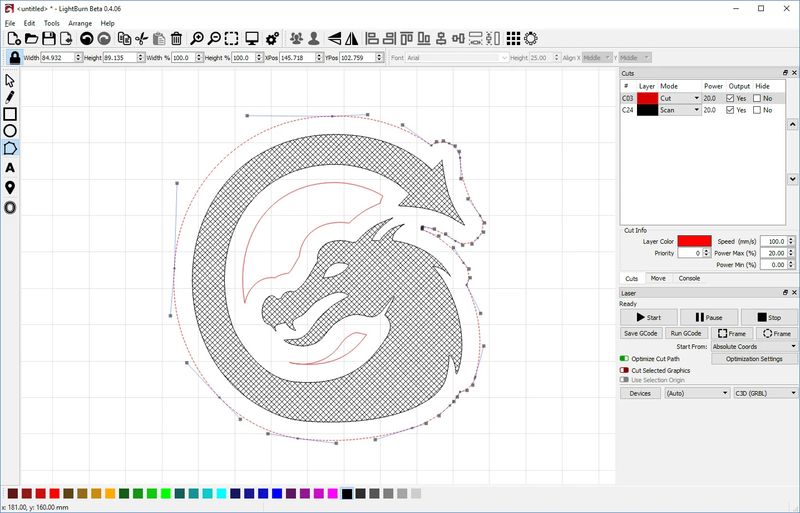Expand the Start From Absolute Coords dropdown
800x513 pixels.
point(754,346)
